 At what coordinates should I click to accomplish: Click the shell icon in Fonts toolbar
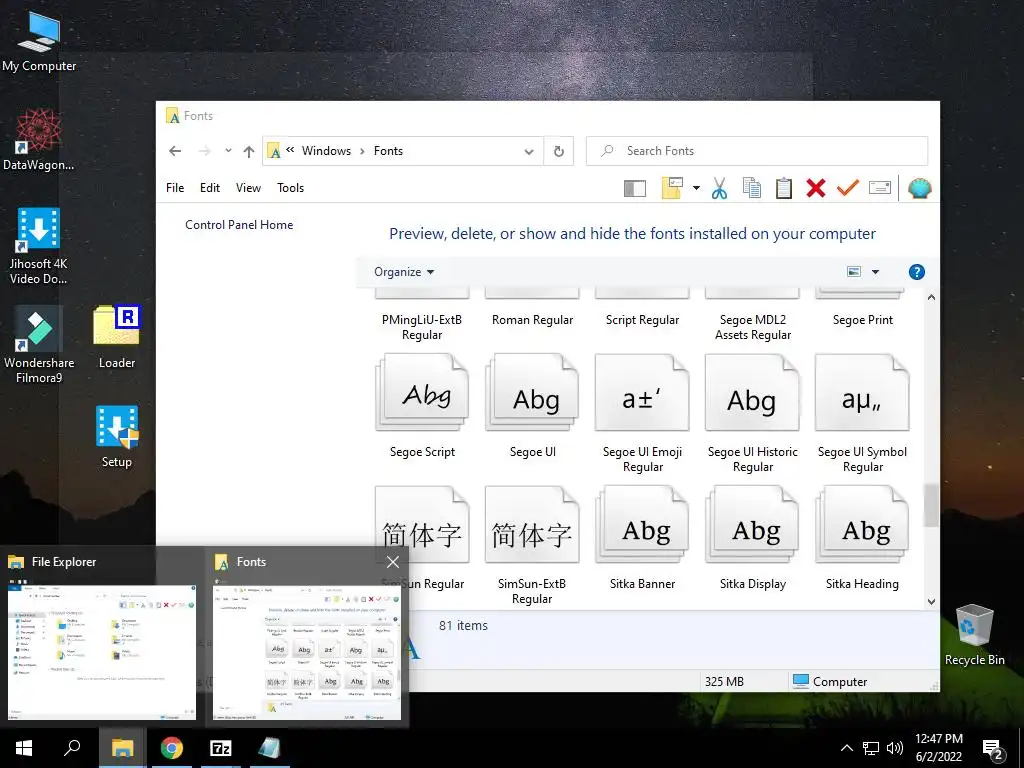(x=920, y=188)
